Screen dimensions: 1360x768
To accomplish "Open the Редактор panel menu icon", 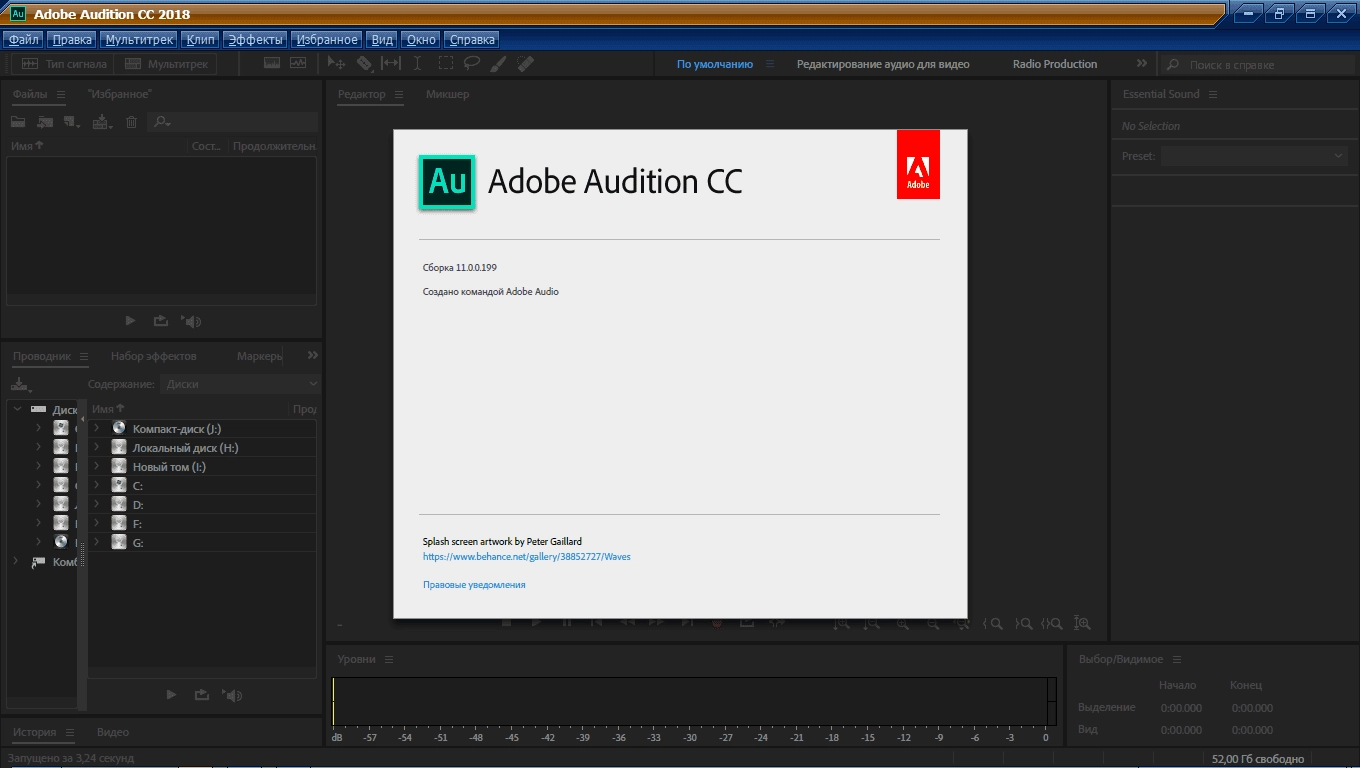I will (x=399, y=94).
